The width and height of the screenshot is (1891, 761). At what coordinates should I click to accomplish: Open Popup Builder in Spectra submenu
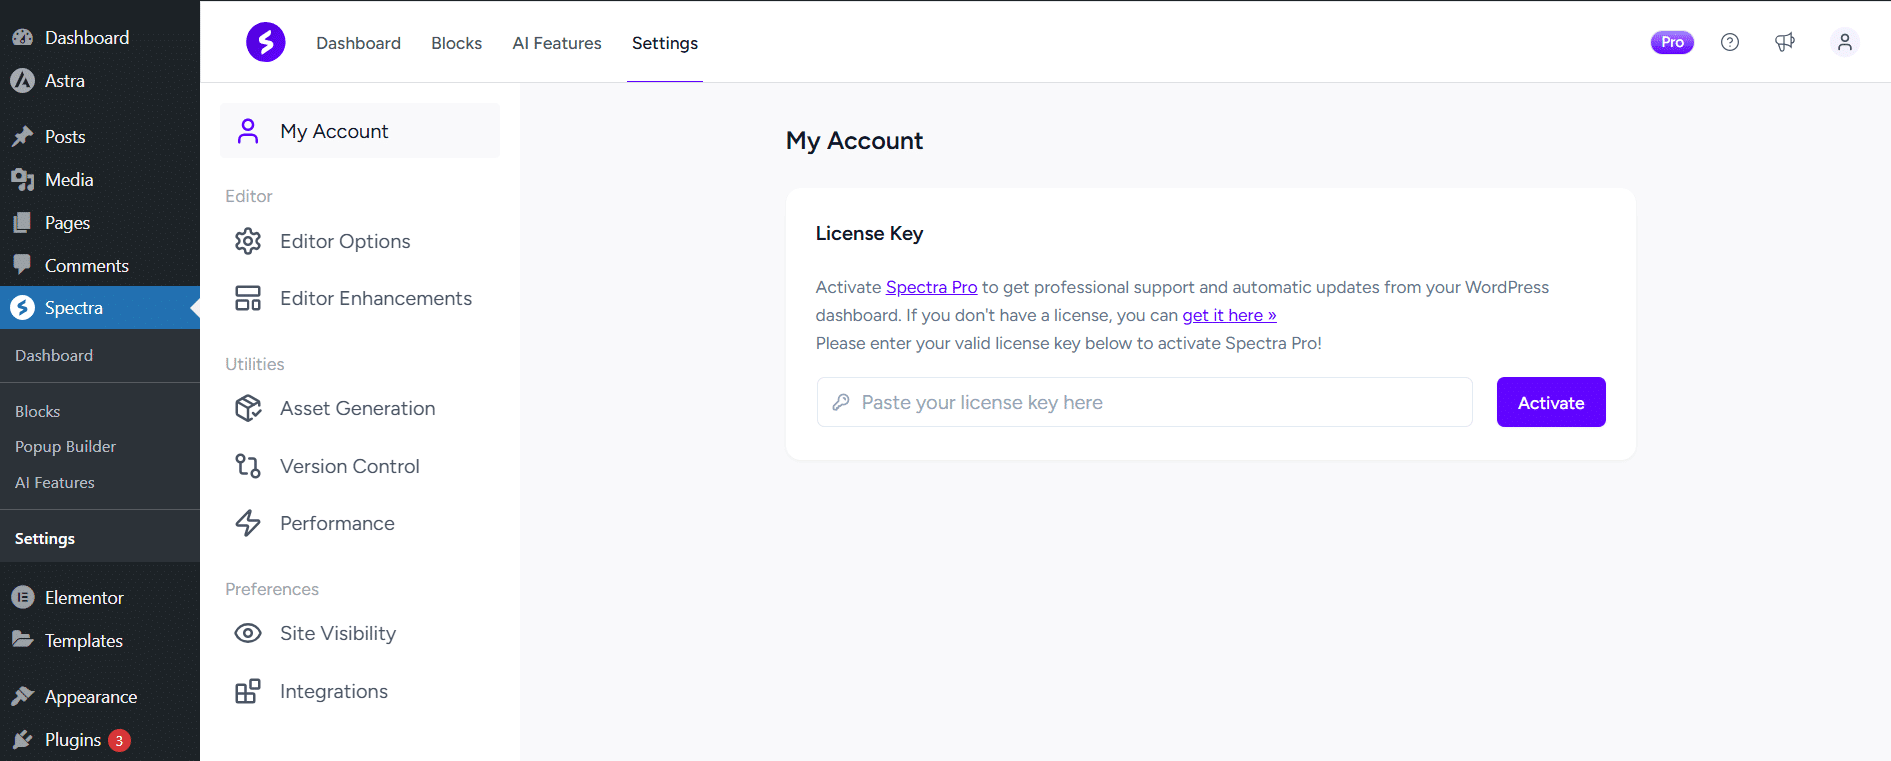pos(65,447)
